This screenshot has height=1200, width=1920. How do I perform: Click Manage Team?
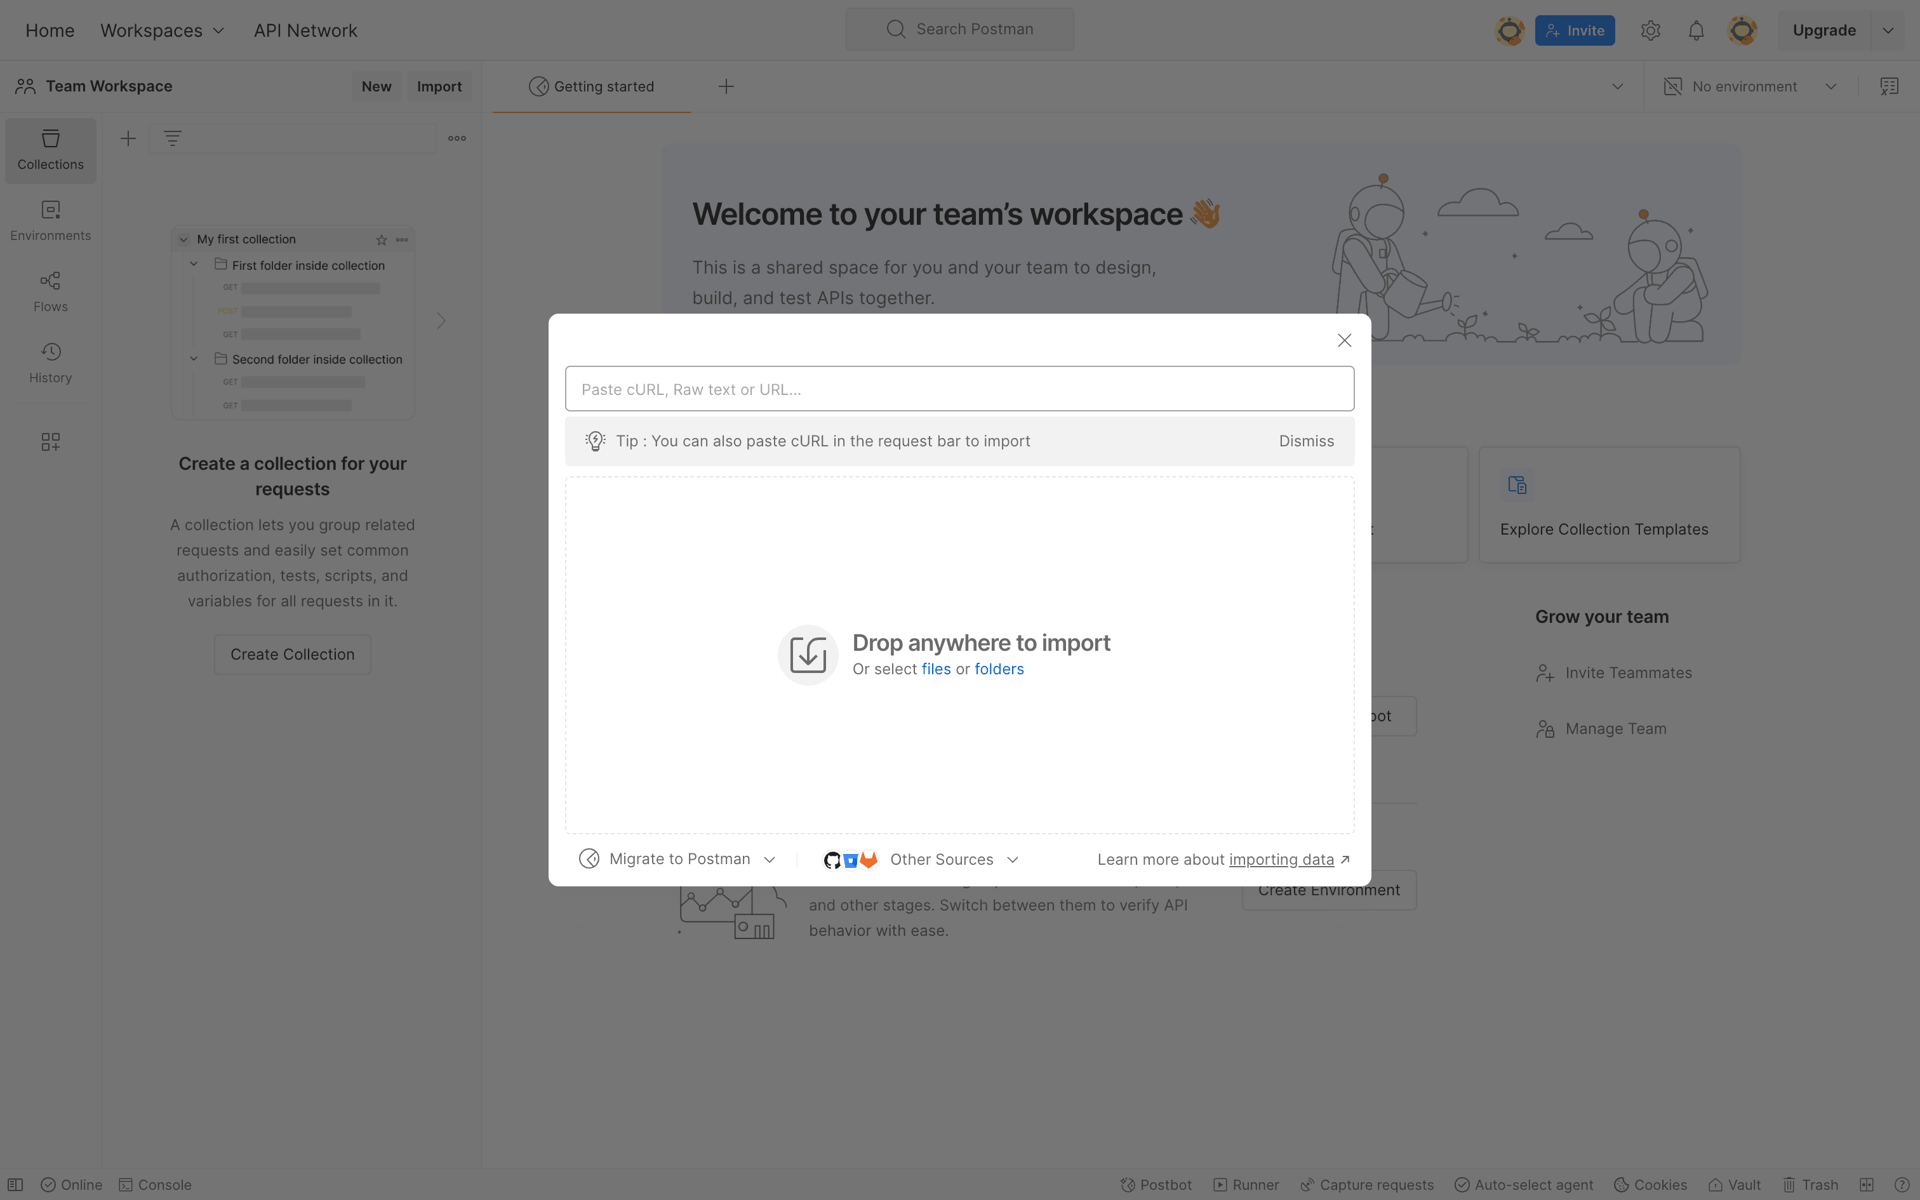(1601, 729)
